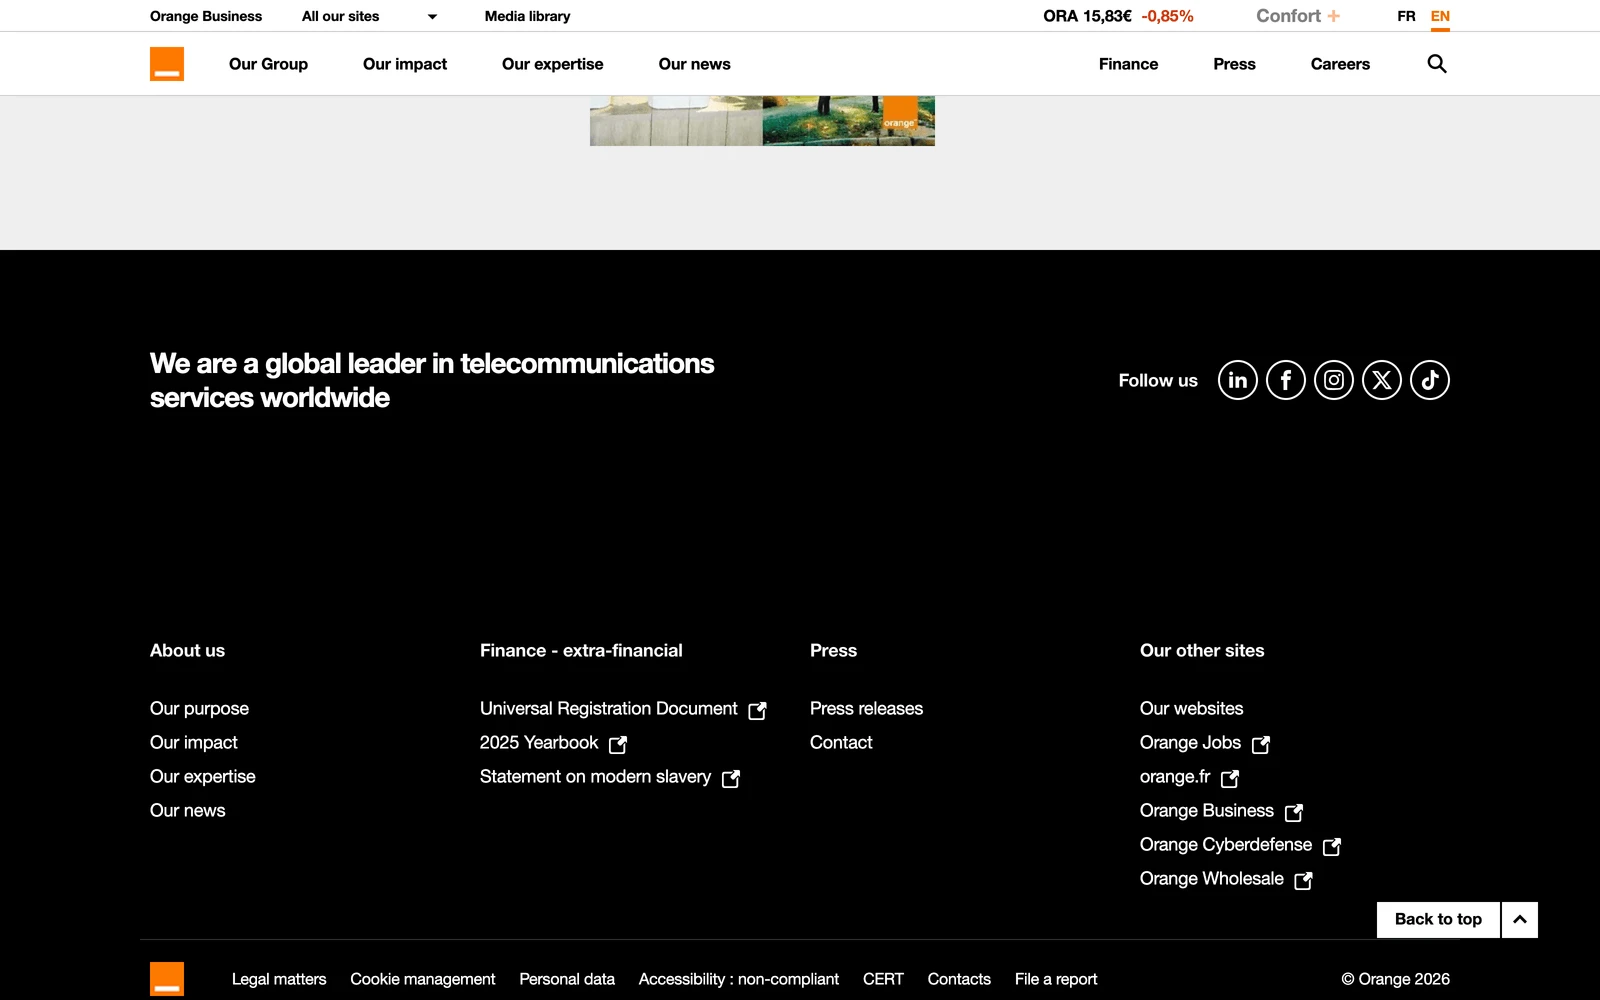Open the Our news menu
This screenshot has width=1600, height=1000.
tap(695, 64)
